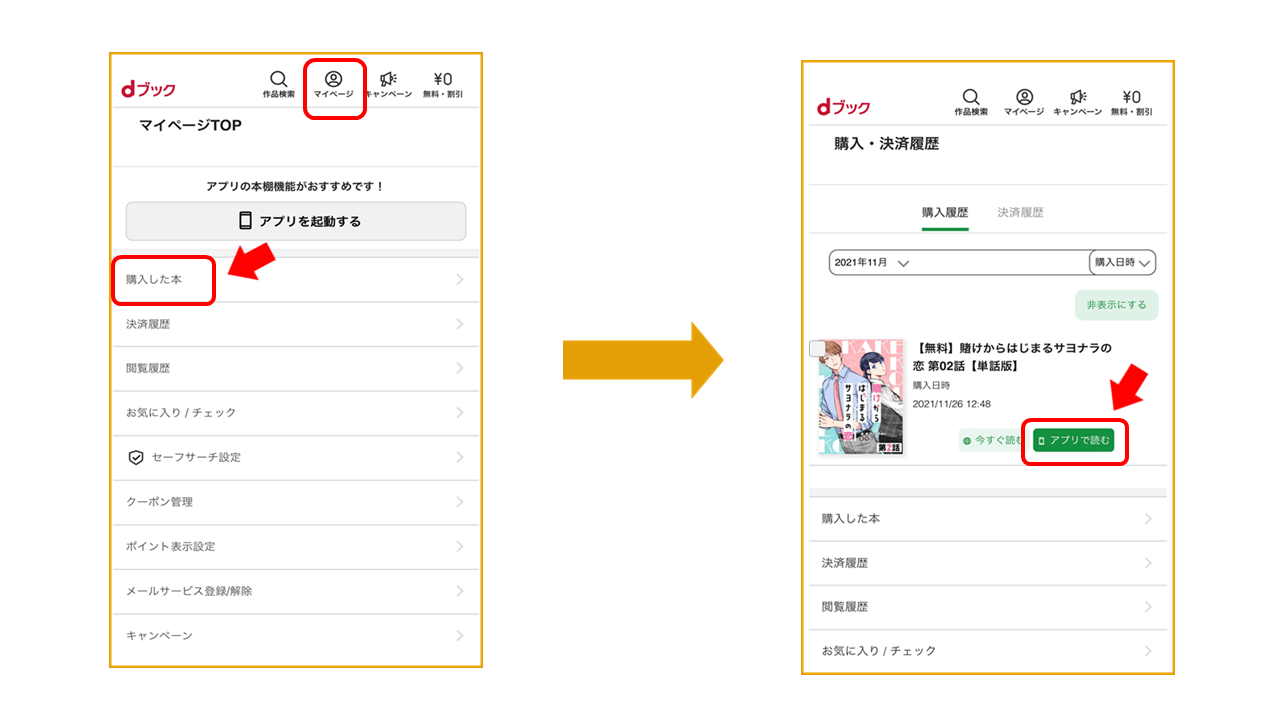This screenshot has height=720, width=1280.
Task: Tick the checkbox beside the manga cover
Action: point(817,349)
